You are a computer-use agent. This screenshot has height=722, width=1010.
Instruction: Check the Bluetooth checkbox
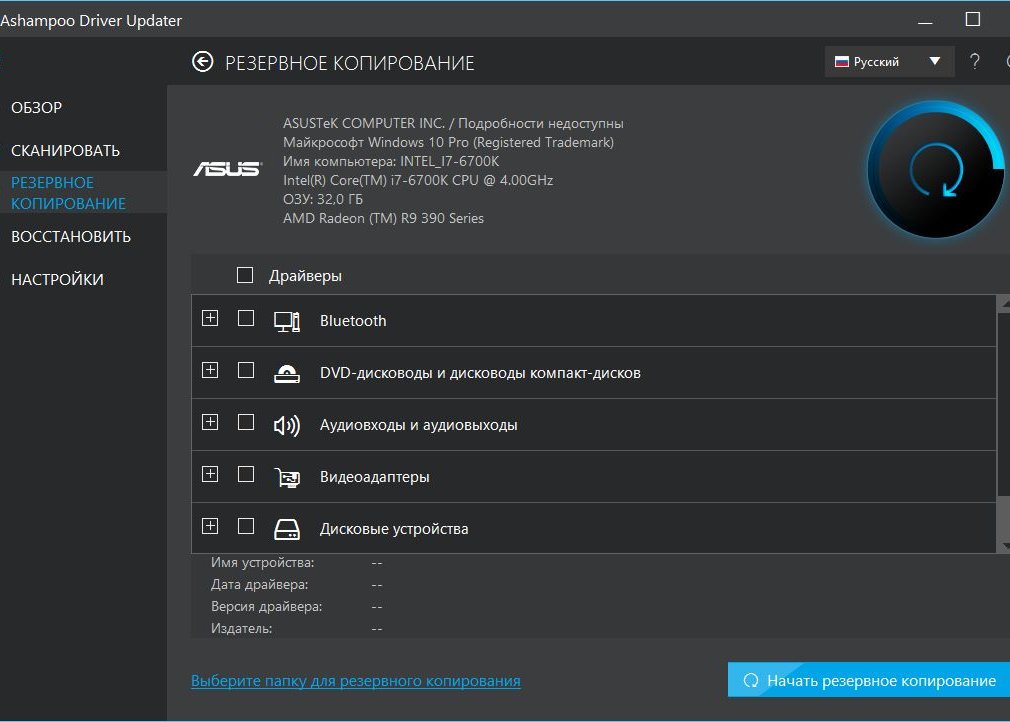245,318
